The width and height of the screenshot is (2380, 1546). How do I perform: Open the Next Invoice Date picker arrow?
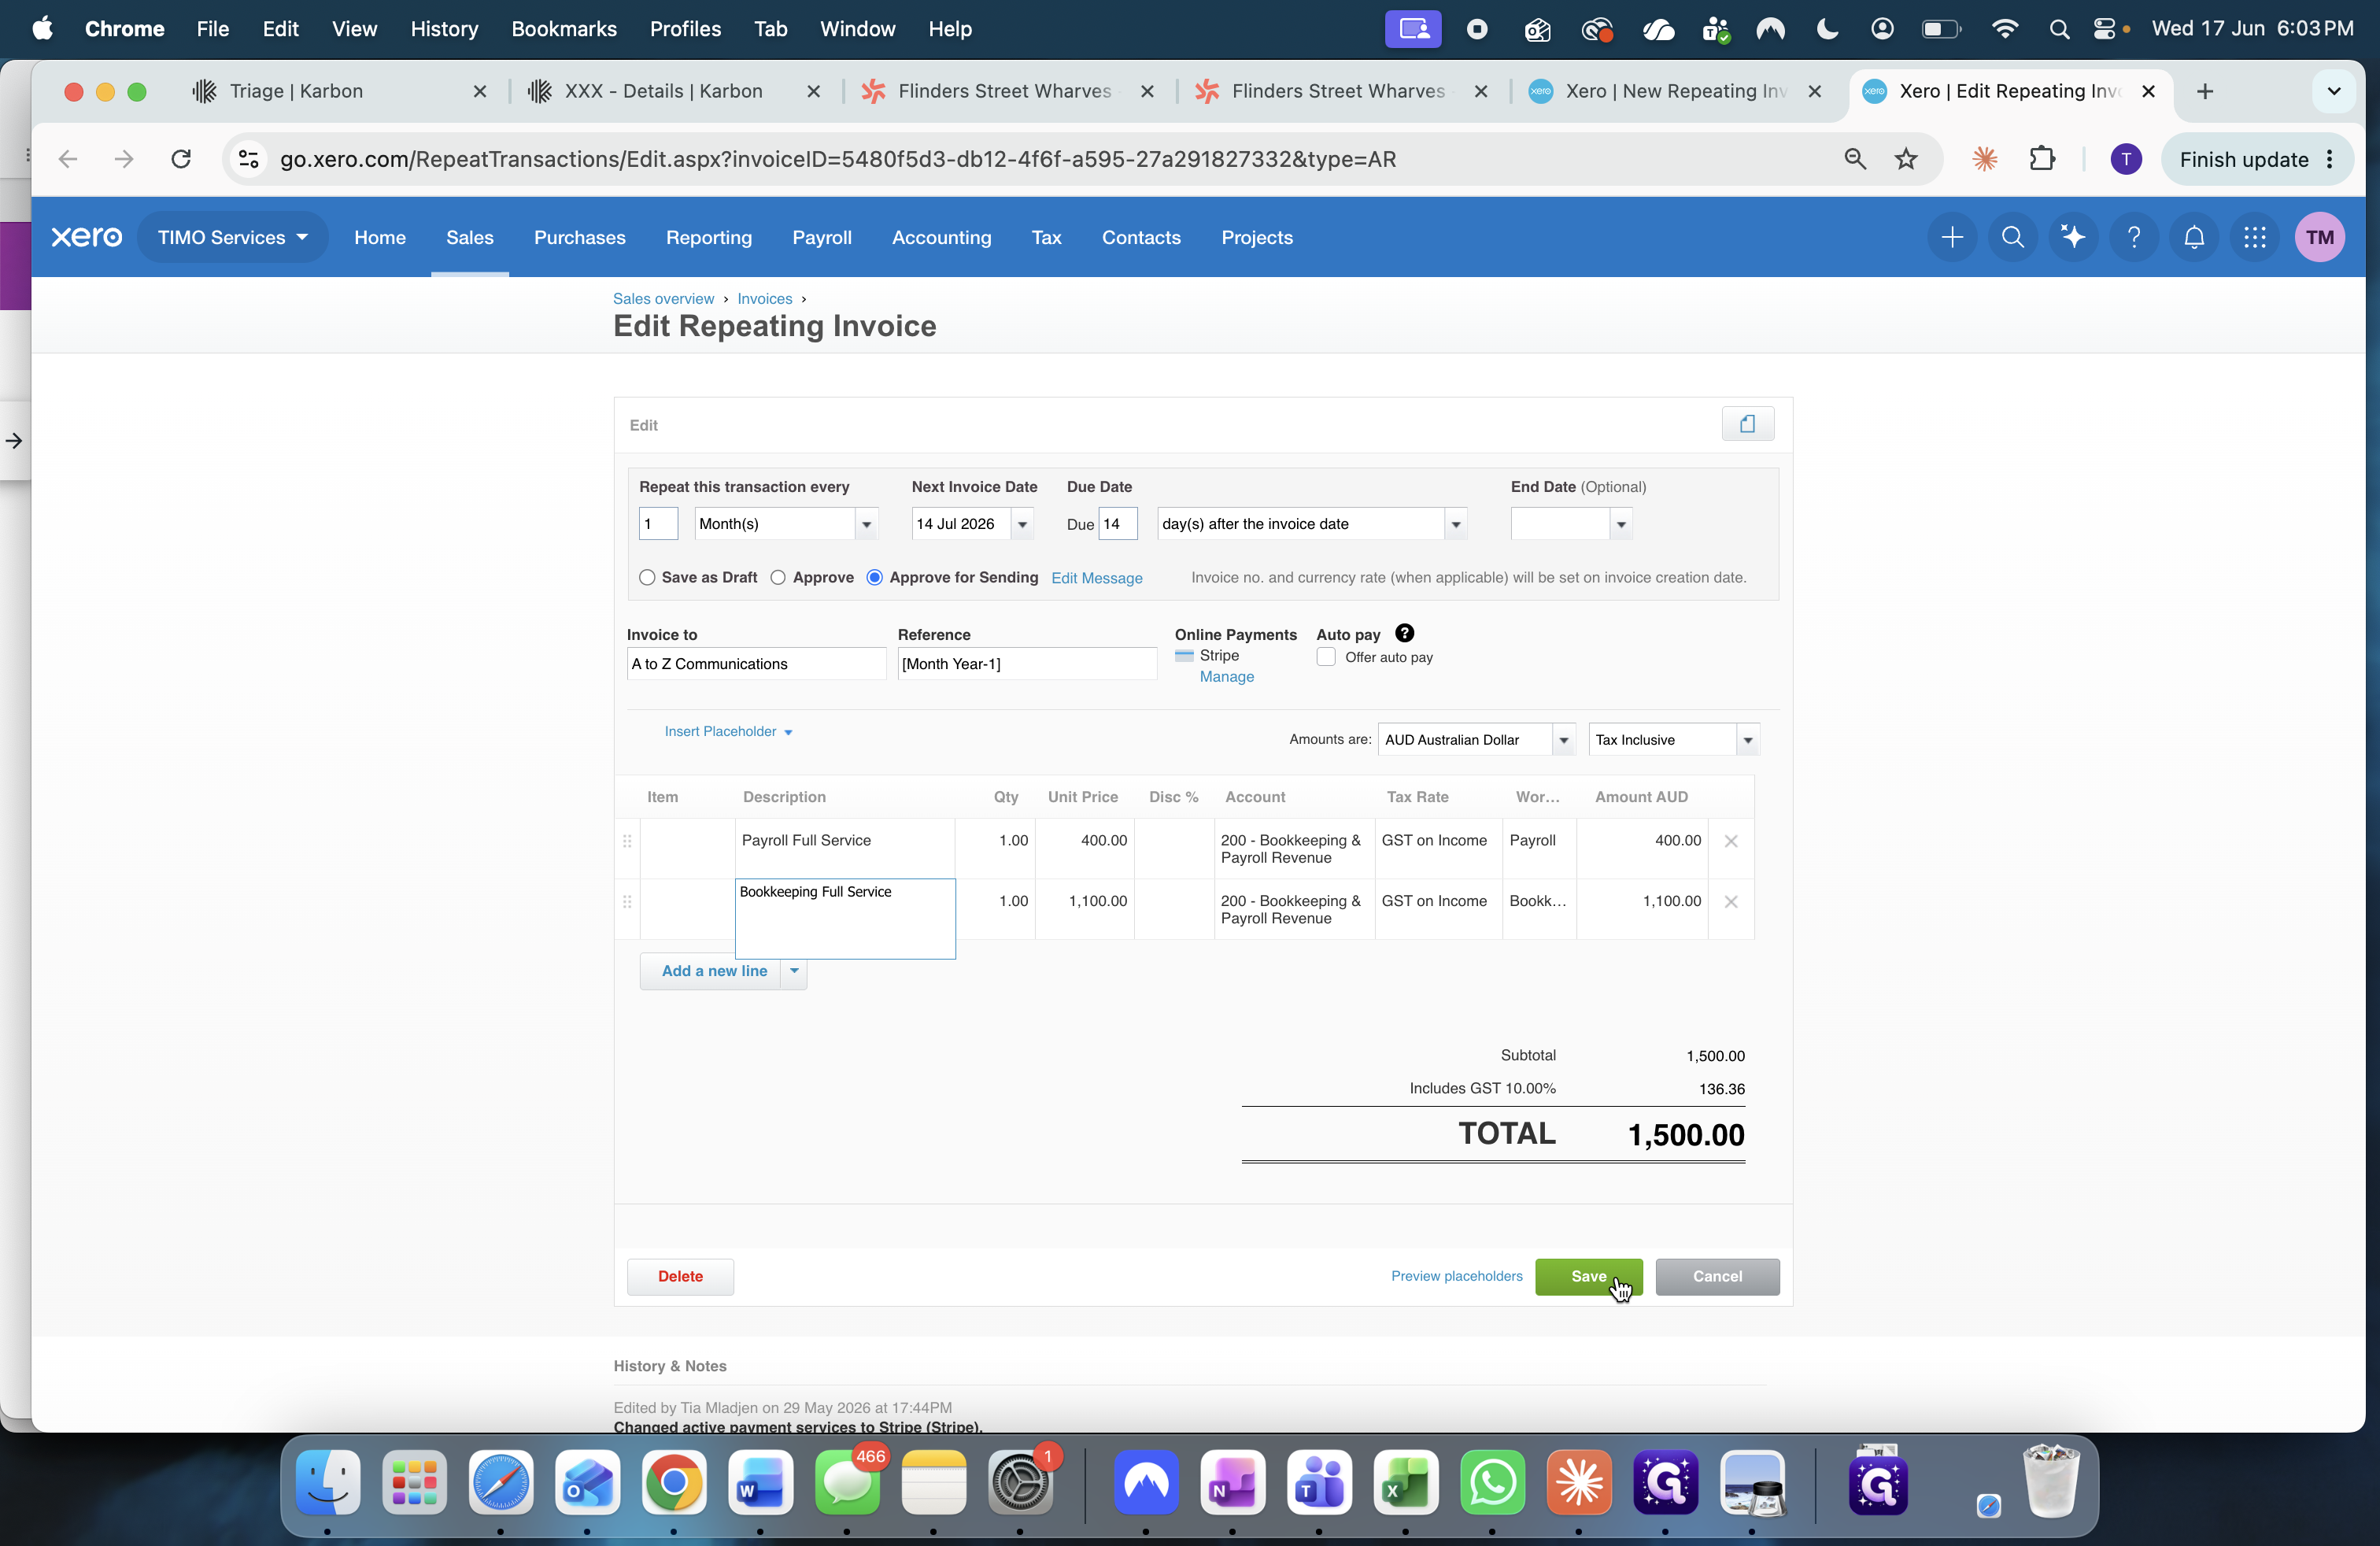click(x=1022, y=523)
